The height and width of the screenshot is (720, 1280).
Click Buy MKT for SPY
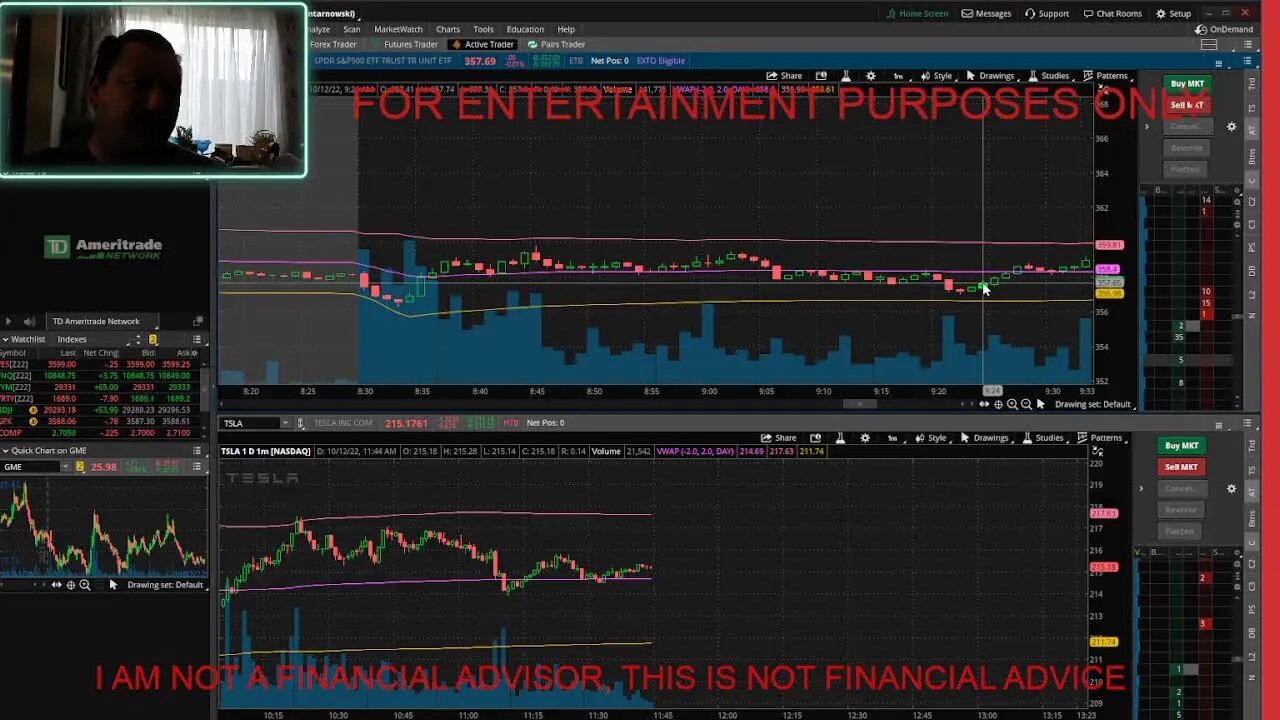(x=1187, y=84)
